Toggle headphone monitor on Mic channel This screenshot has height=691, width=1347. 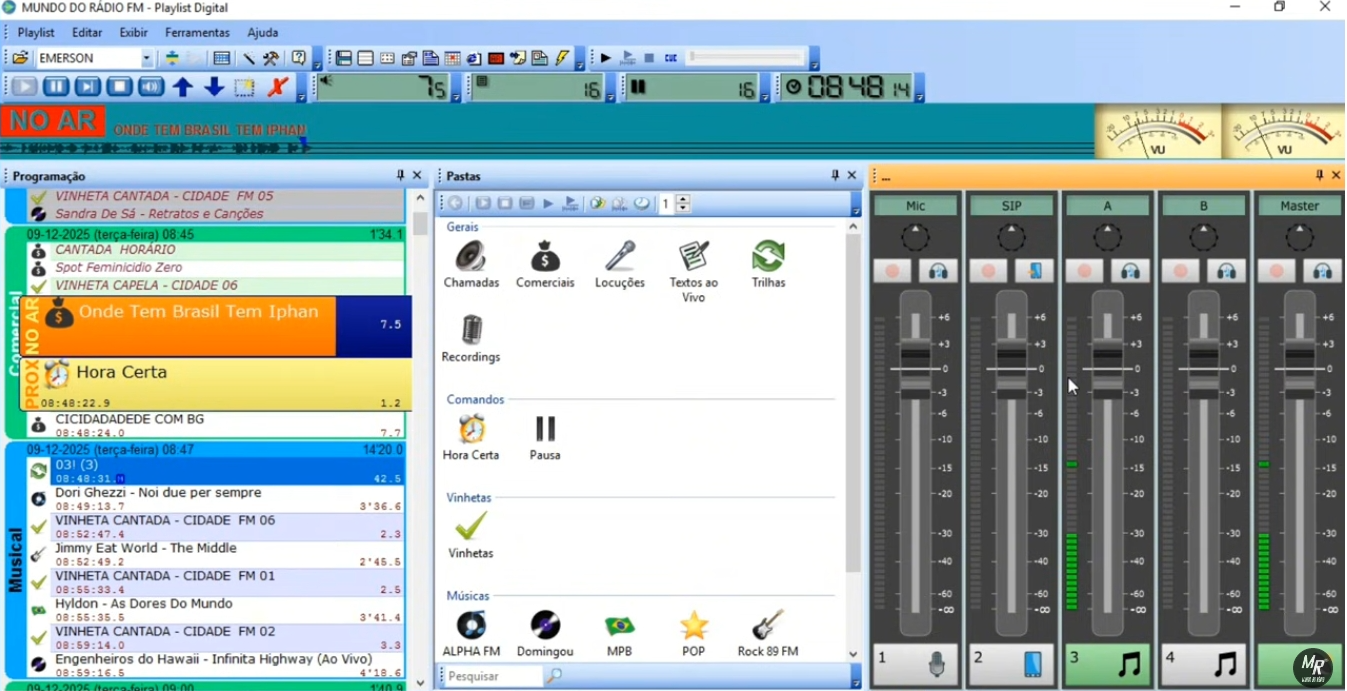tap(938, 271)
